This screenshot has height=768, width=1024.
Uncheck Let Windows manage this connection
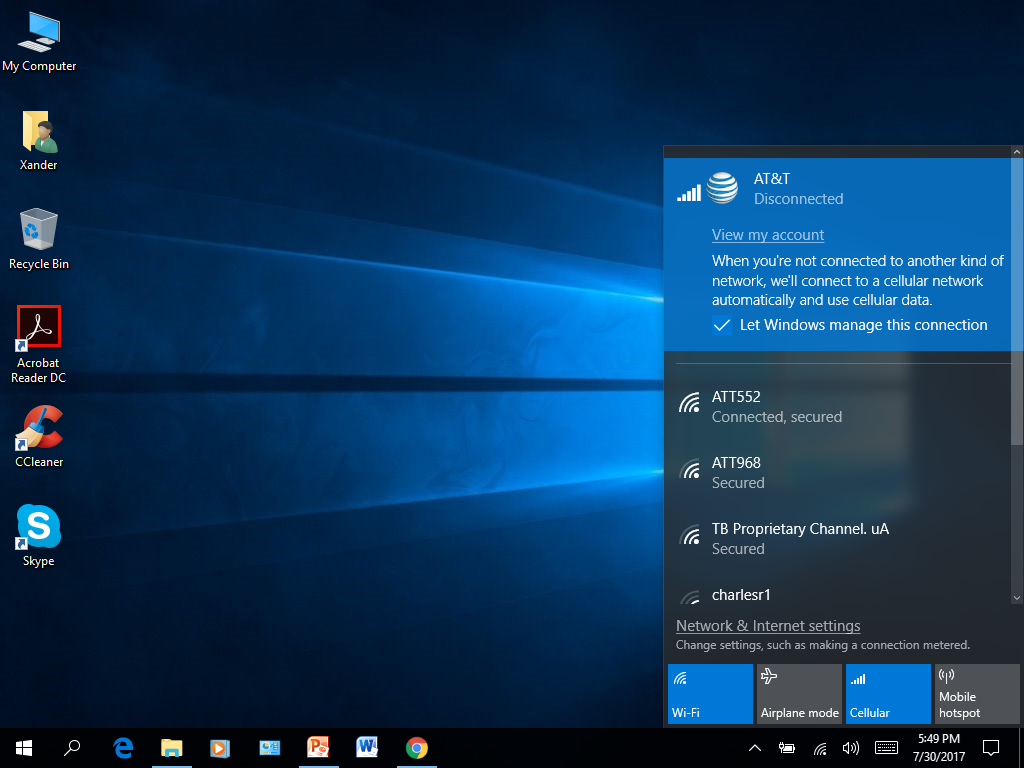pyautogui.click(x=722, y=325)
